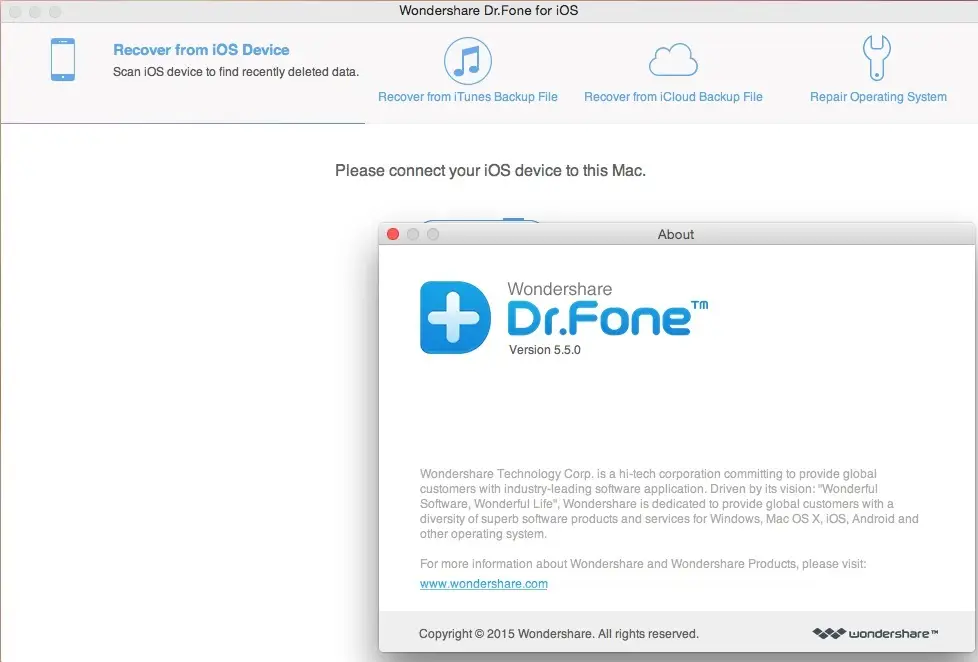
Task: Open Recover from iOS Device tab
Action: pyautogui.click(x=201, y=50)
